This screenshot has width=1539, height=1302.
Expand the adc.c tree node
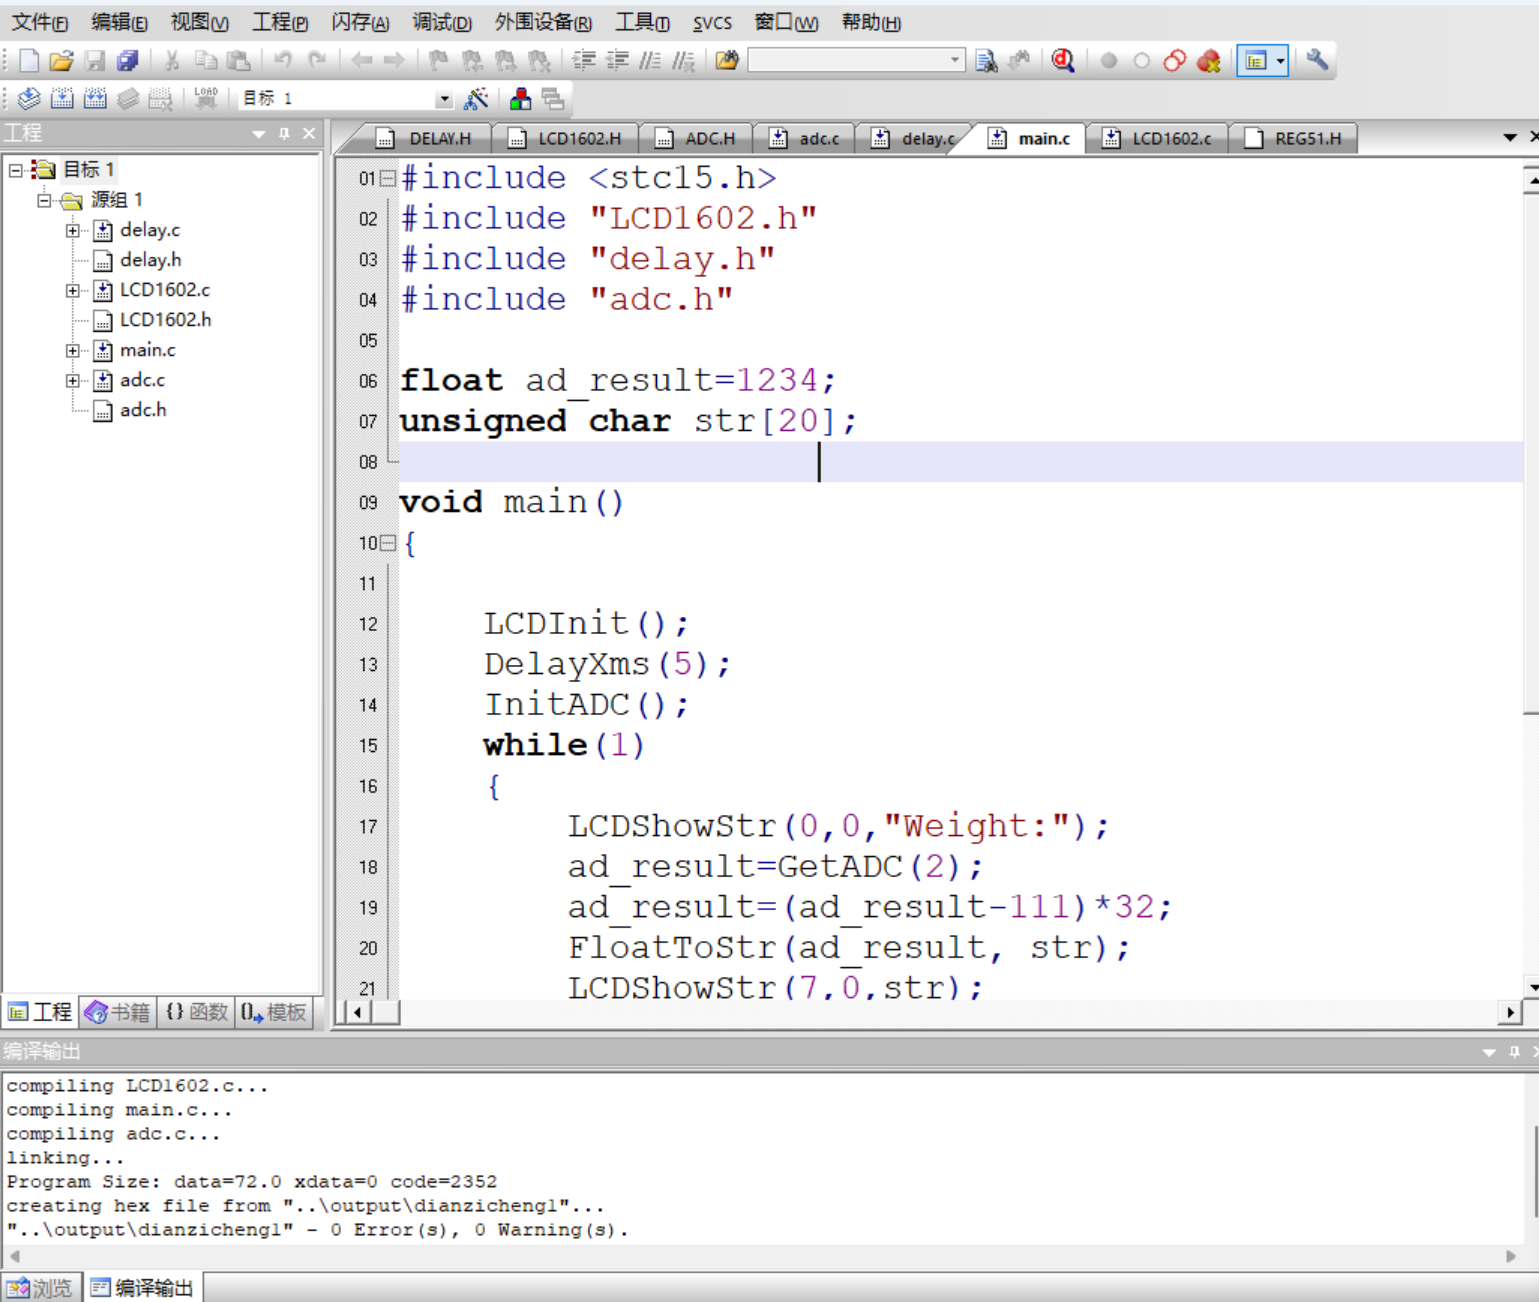(73, 380)
